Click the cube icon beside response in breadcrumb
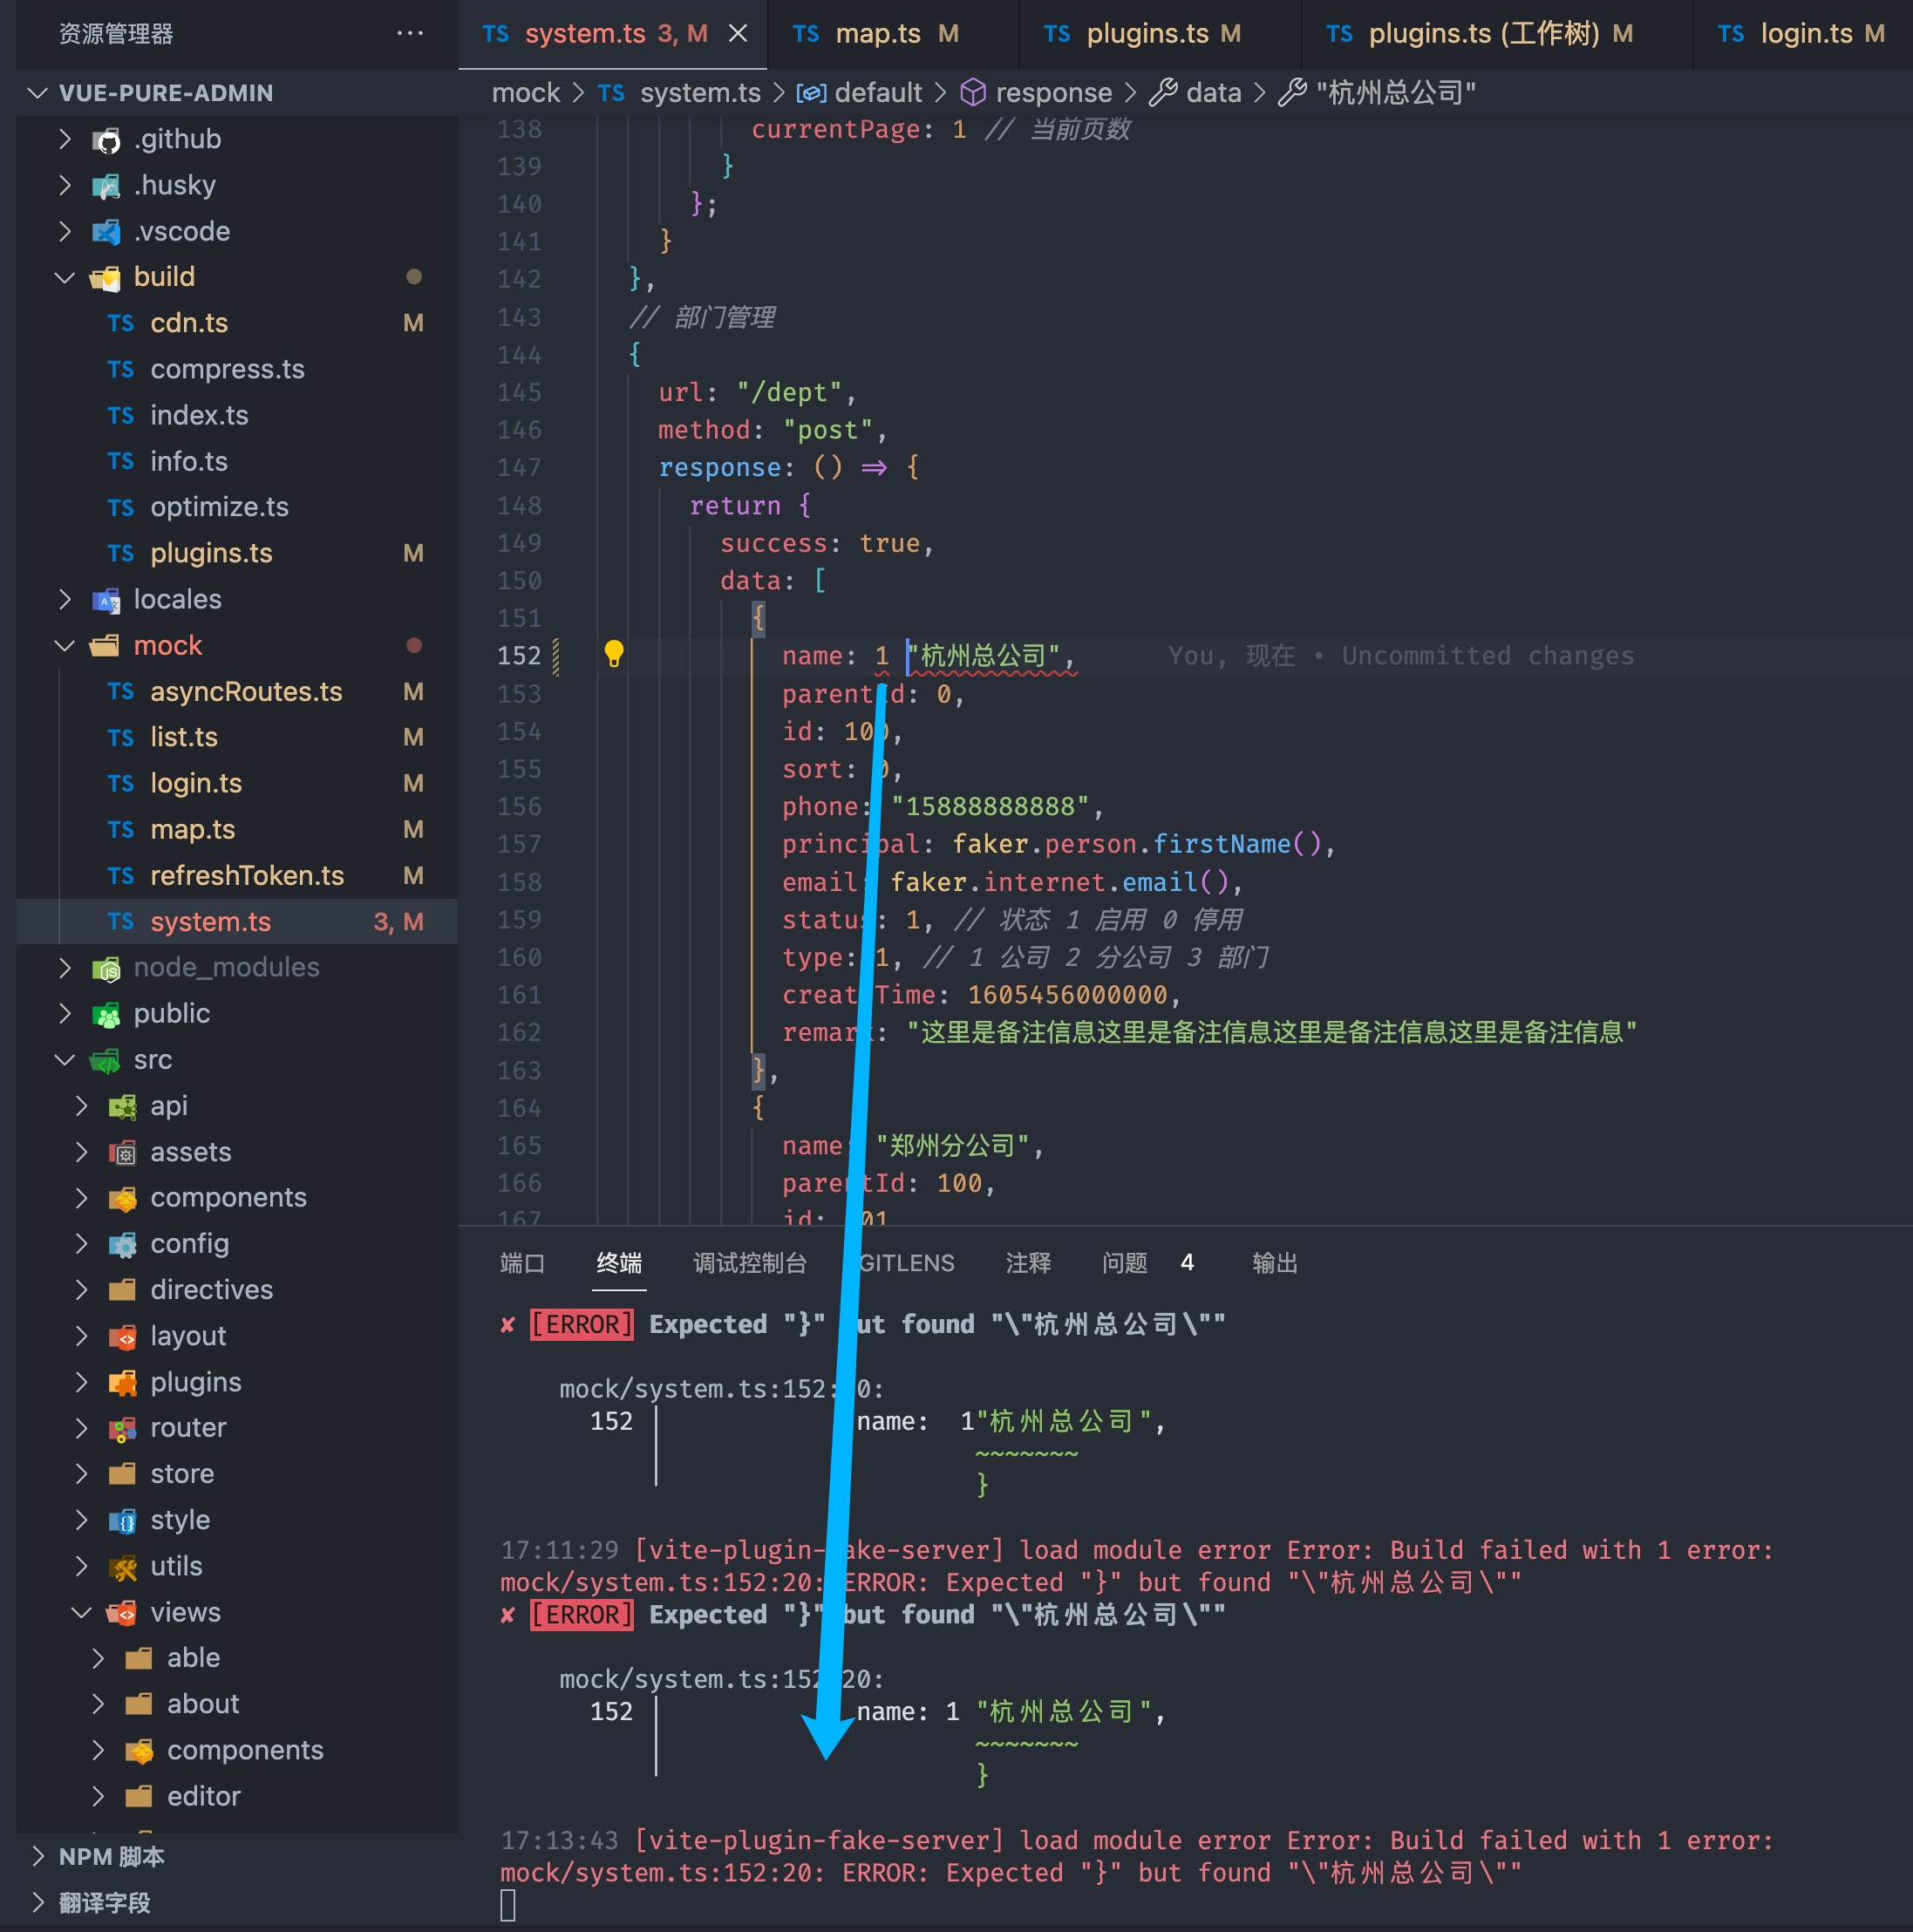The height and width of the screenshot is (1932, 1913). click(972, 92)
